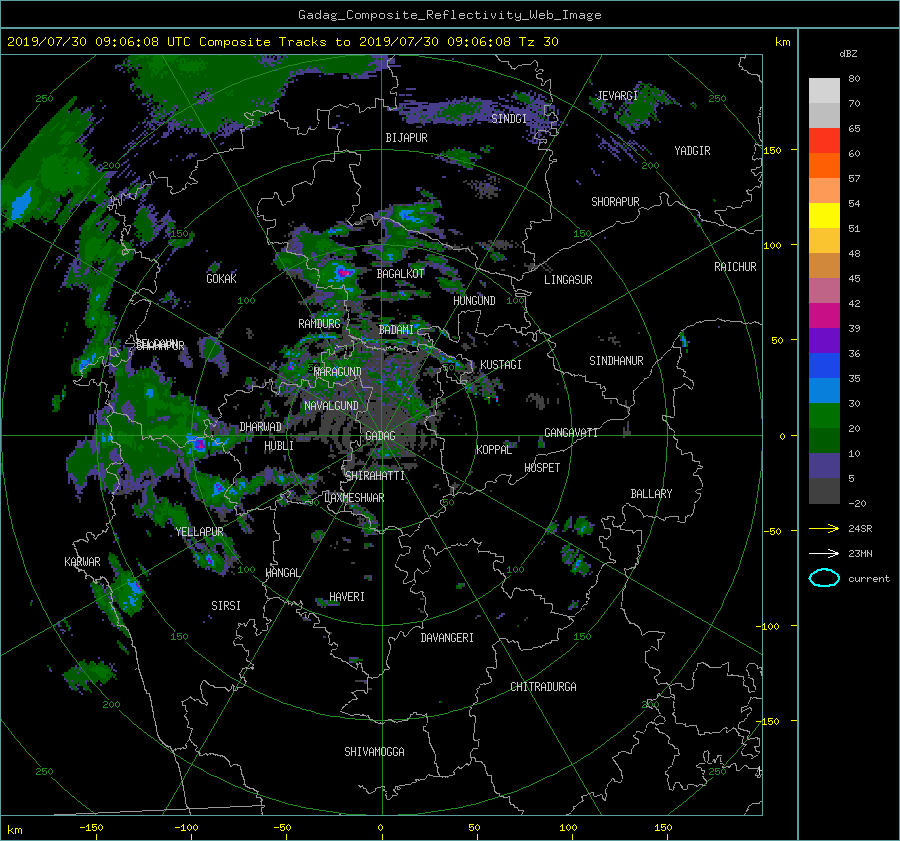
Task: Select the red 60-65 dBZ legend swatch
Action: (x=824, y=141)
